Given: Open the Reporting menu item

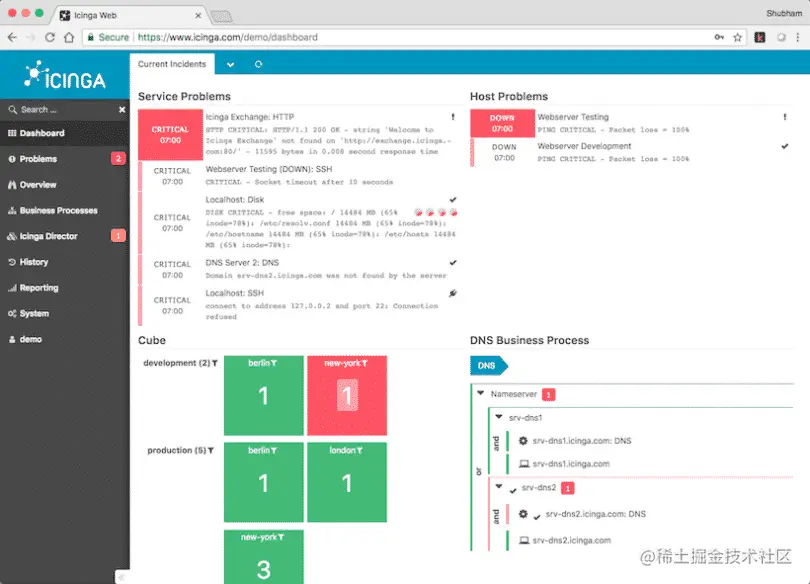Looking at the screenshot, I should 65,288.
